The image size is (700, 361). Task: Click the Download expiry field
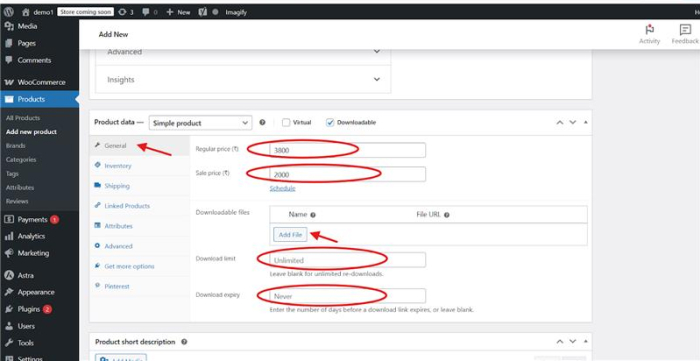(347, 296)
